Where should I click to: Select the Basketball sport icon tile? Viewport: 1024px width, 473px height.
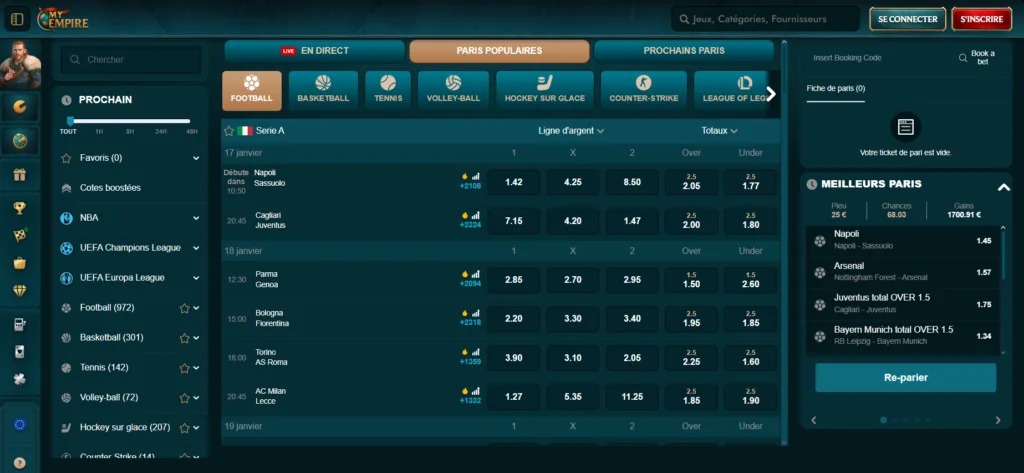pos(323,89)
